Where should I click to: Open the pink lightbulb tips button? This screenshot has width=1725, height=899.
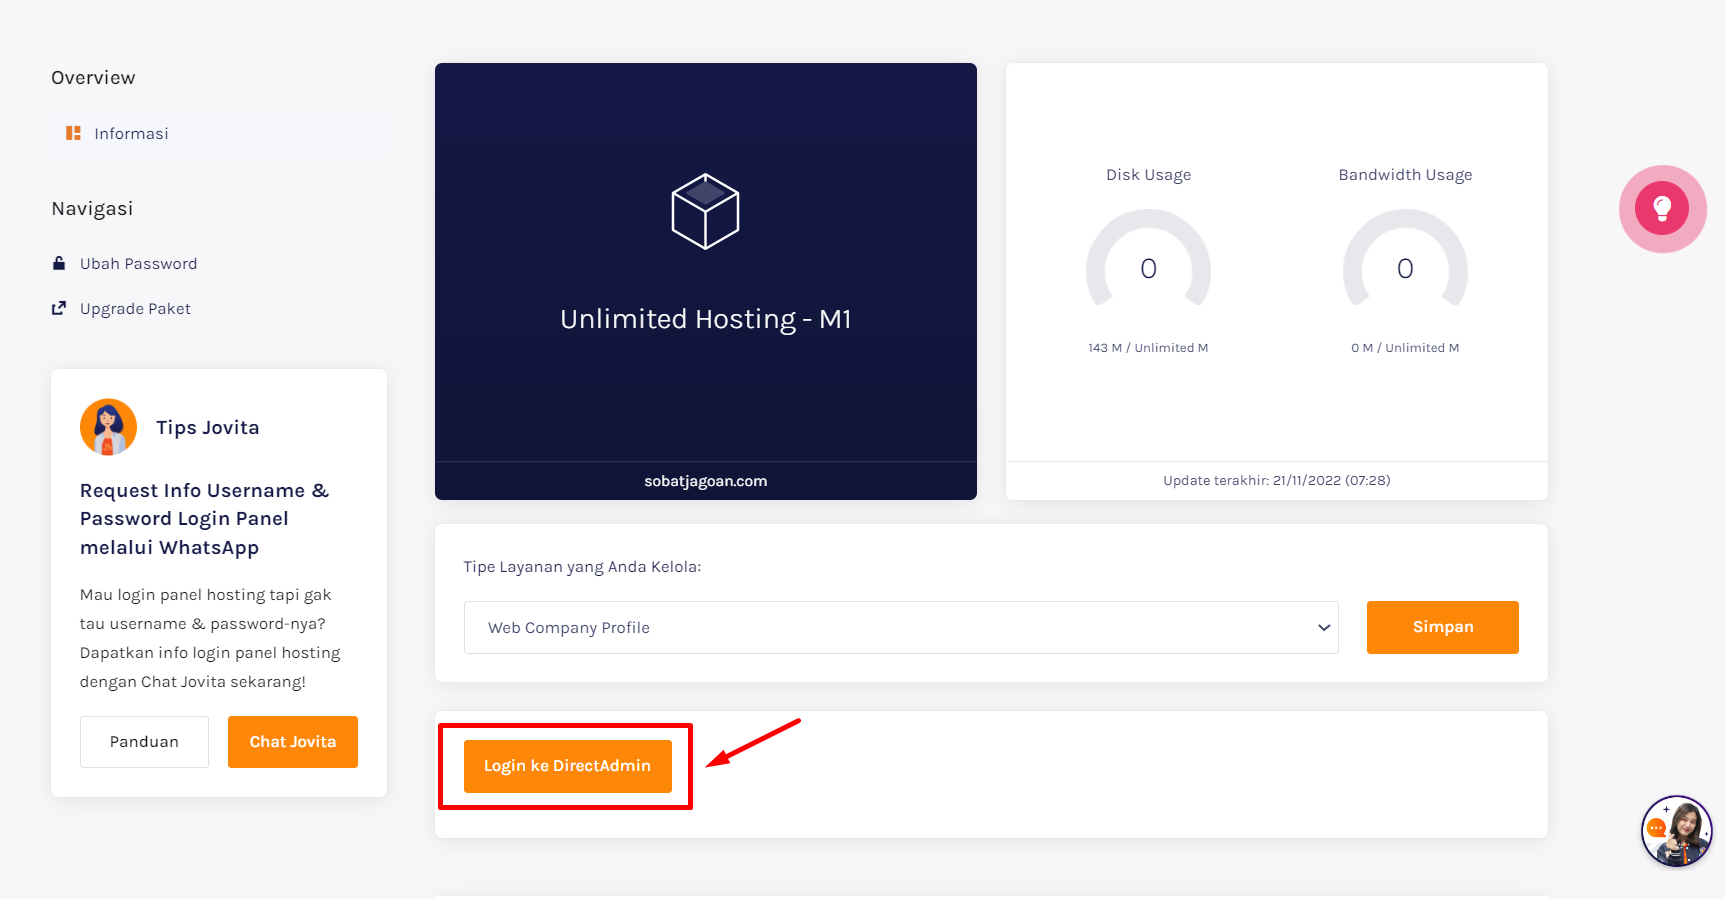click(x=1662, y=208)
